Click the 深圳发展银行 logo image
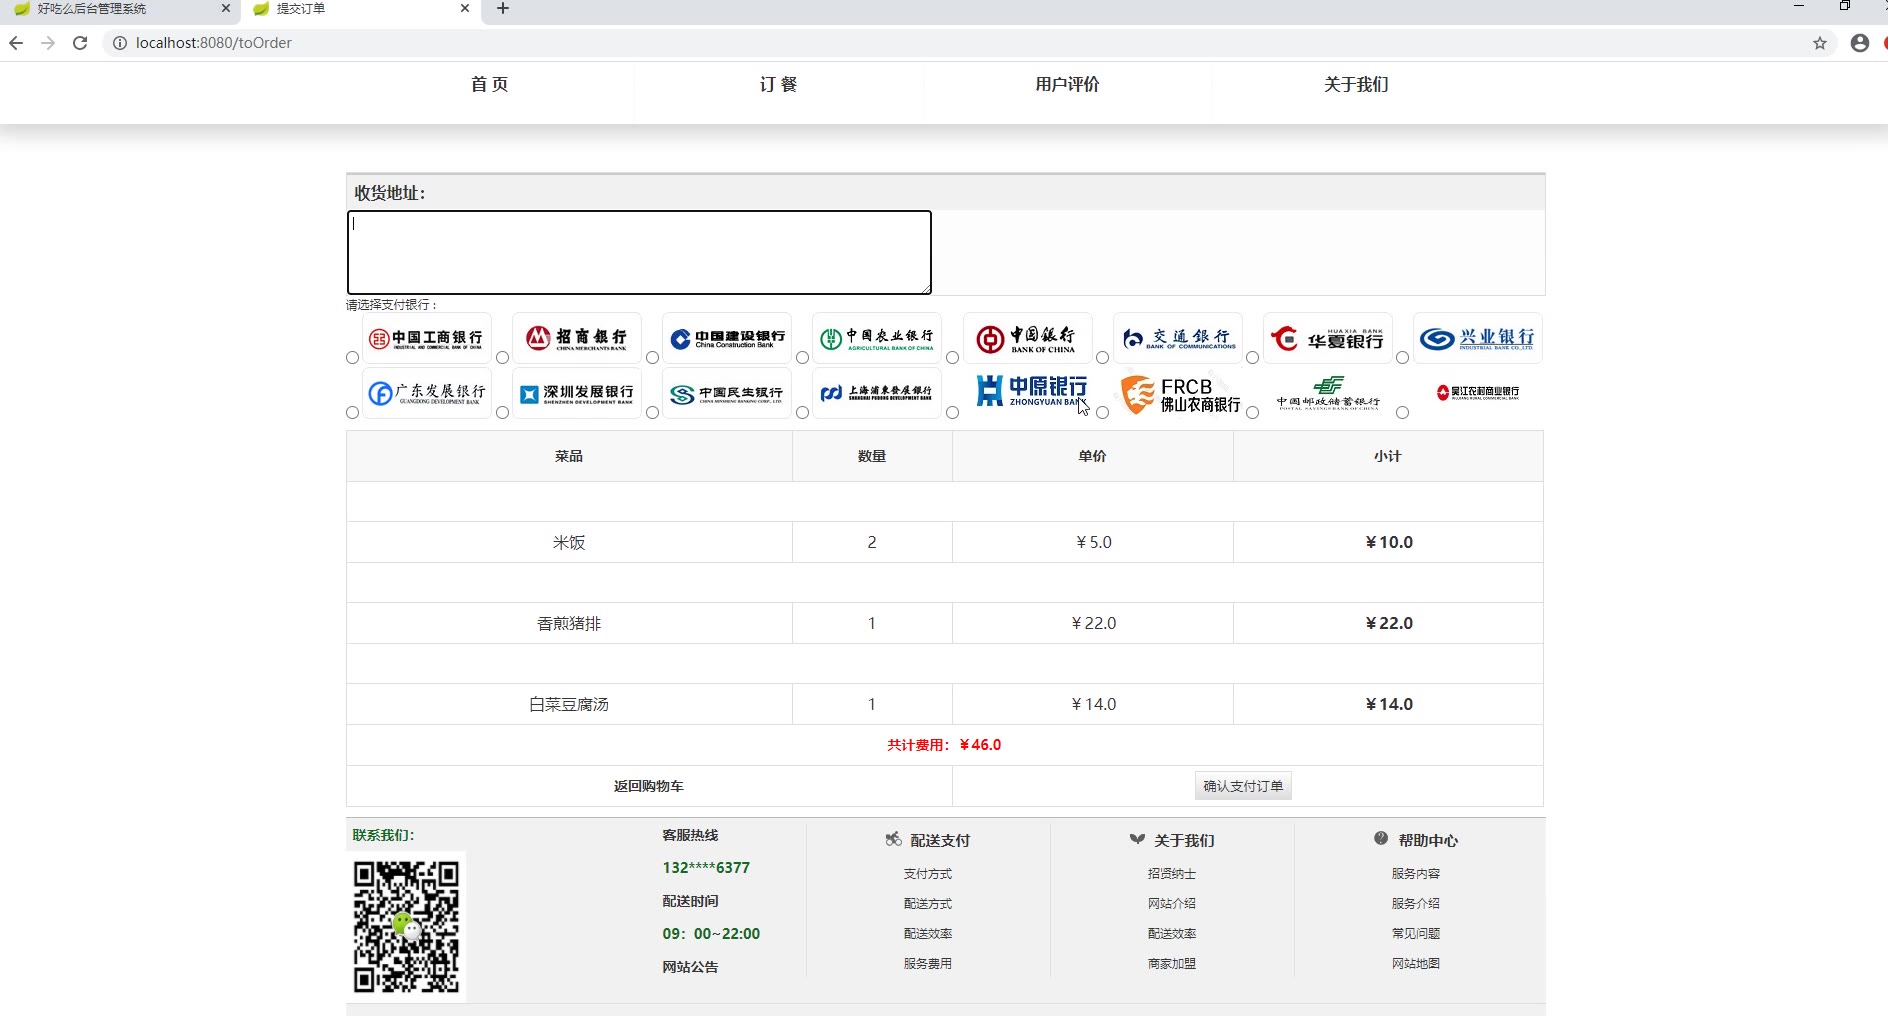The image size is (1888, 1016). click(x=577, y=393)
